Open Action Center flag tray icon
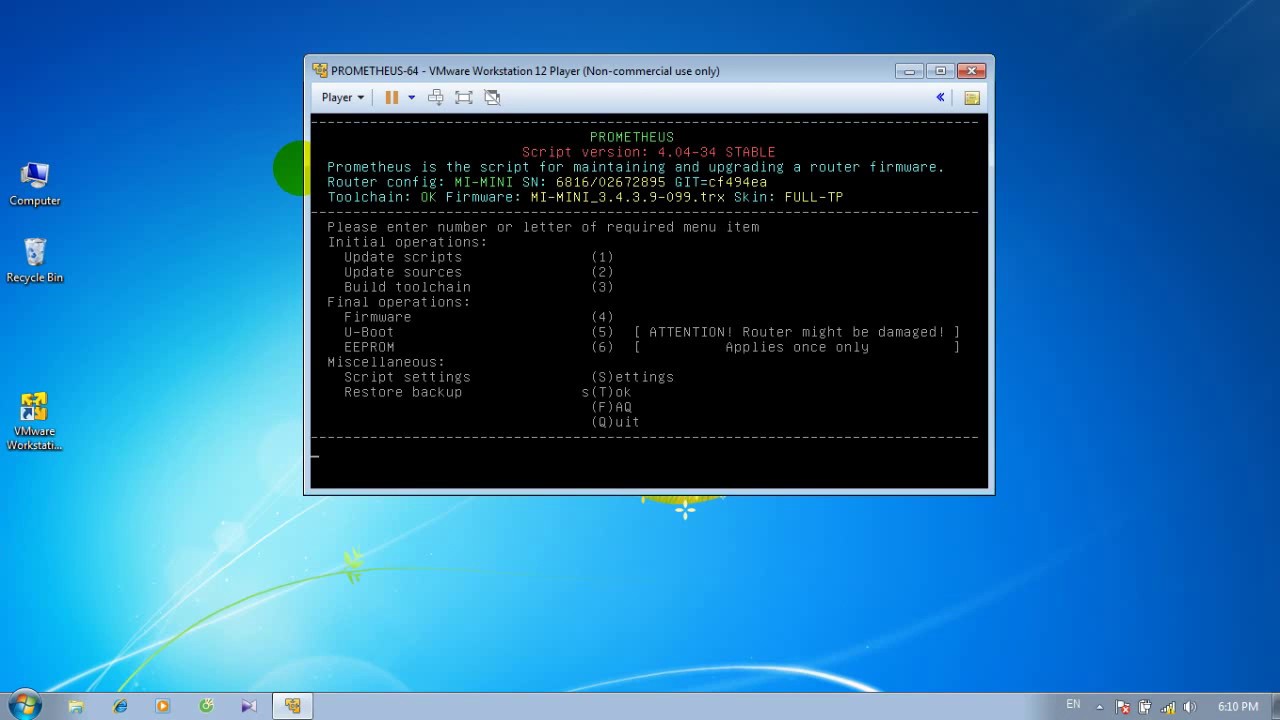1280x720 pixels. (1123, 707)
